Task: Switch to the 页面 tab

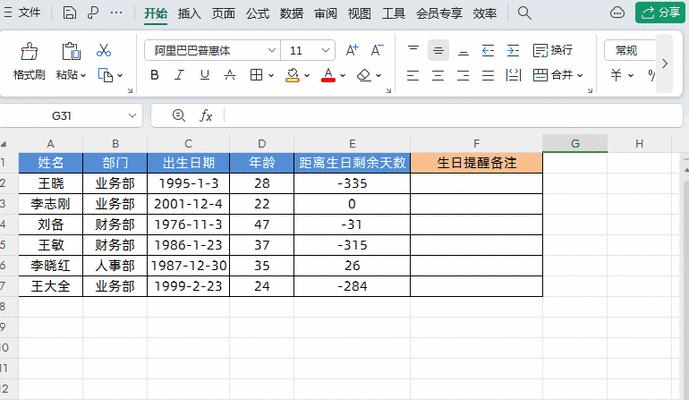Action: coord(223,13)
